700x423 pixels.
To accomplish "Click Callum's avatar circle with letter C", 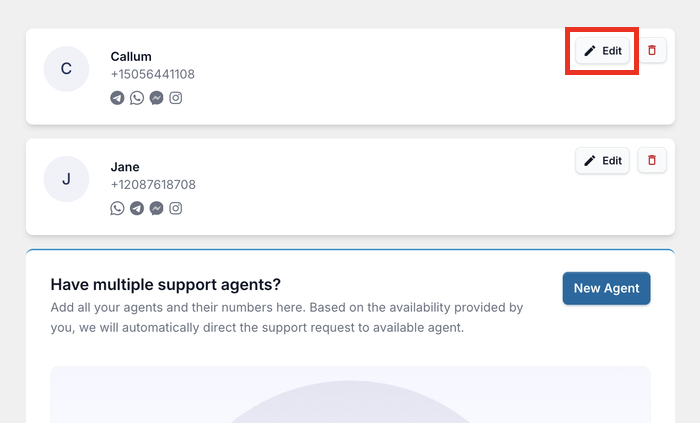I will click(67, 69).
